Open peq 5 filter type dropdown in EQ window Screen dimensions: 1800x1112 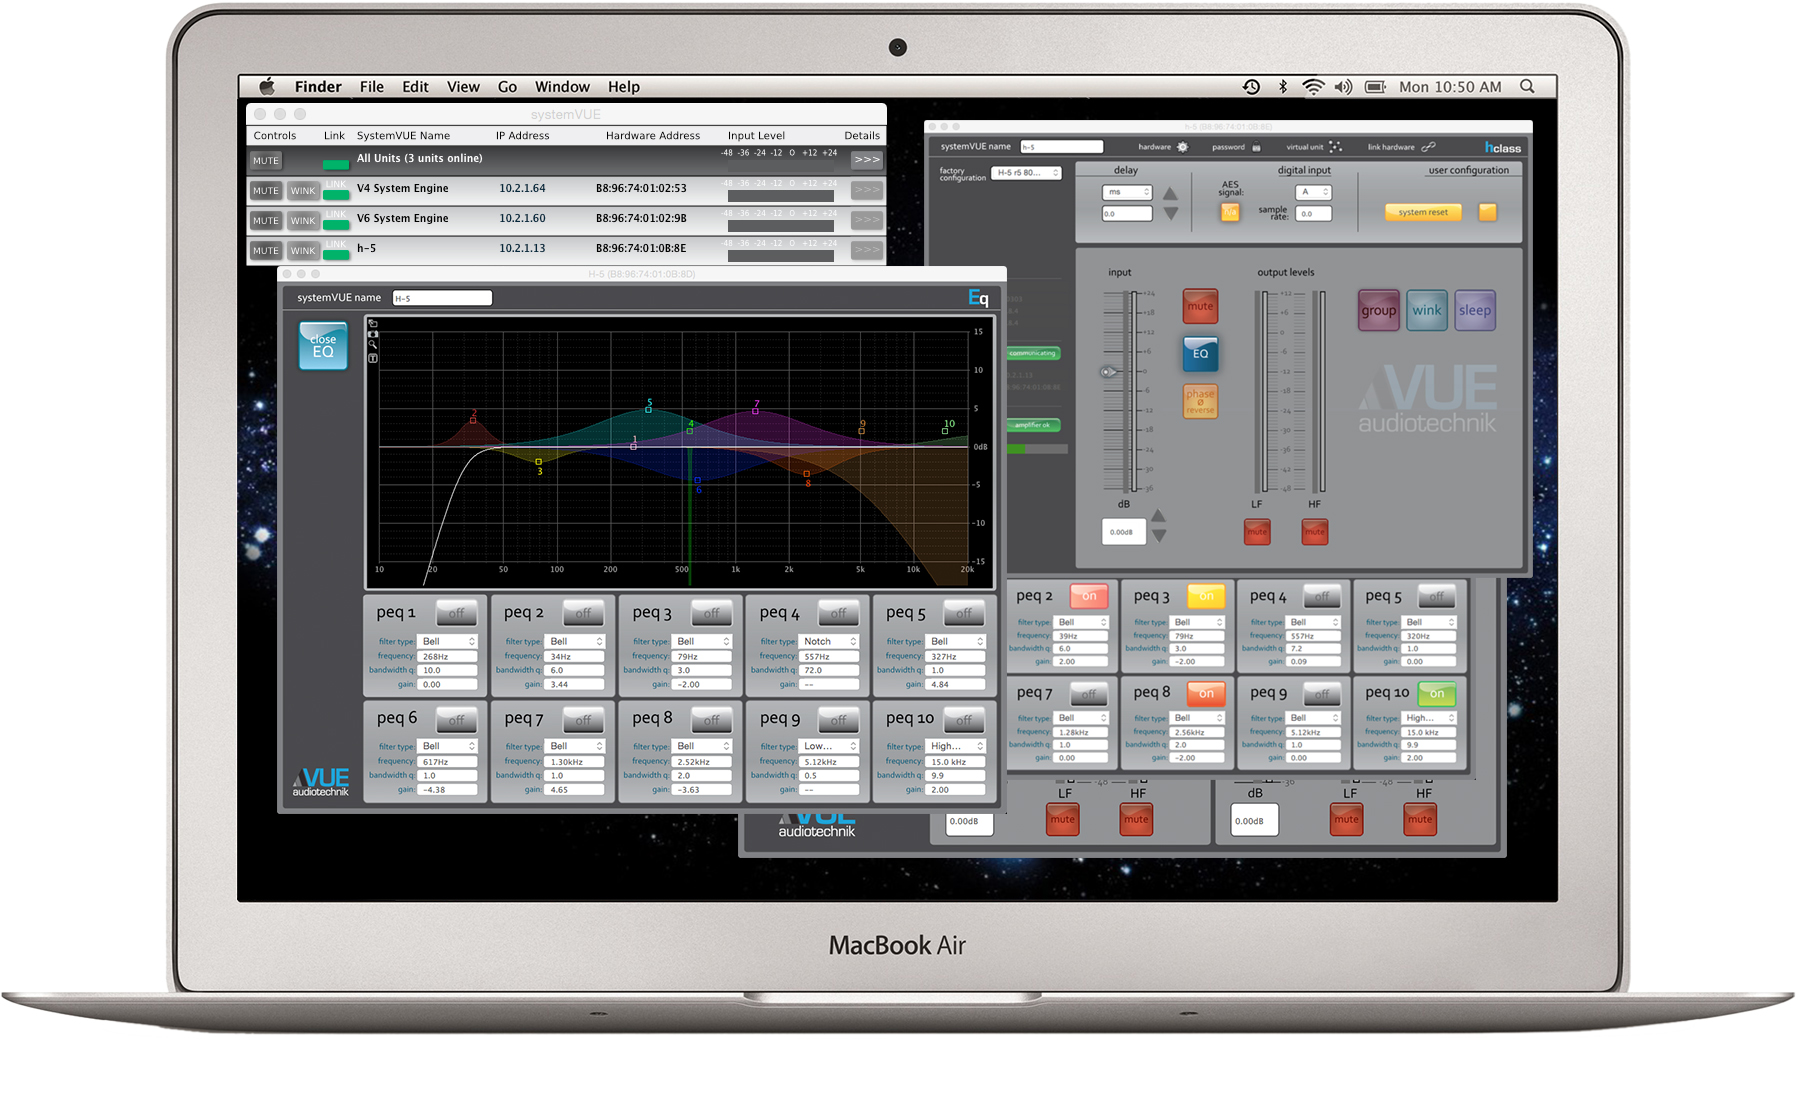956,641
